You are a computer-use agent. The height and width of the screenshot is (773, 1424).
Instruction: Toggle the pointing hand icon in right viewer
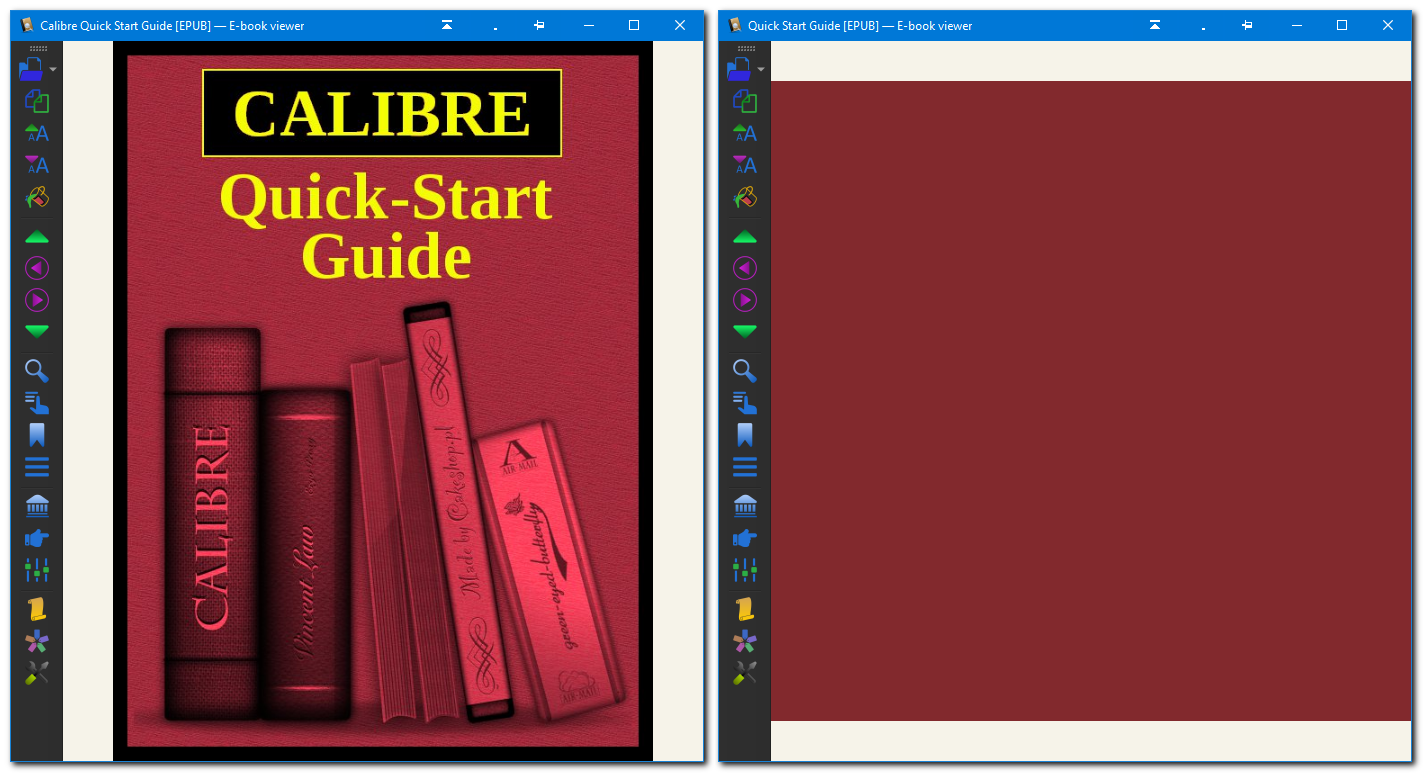pos(745,538)
